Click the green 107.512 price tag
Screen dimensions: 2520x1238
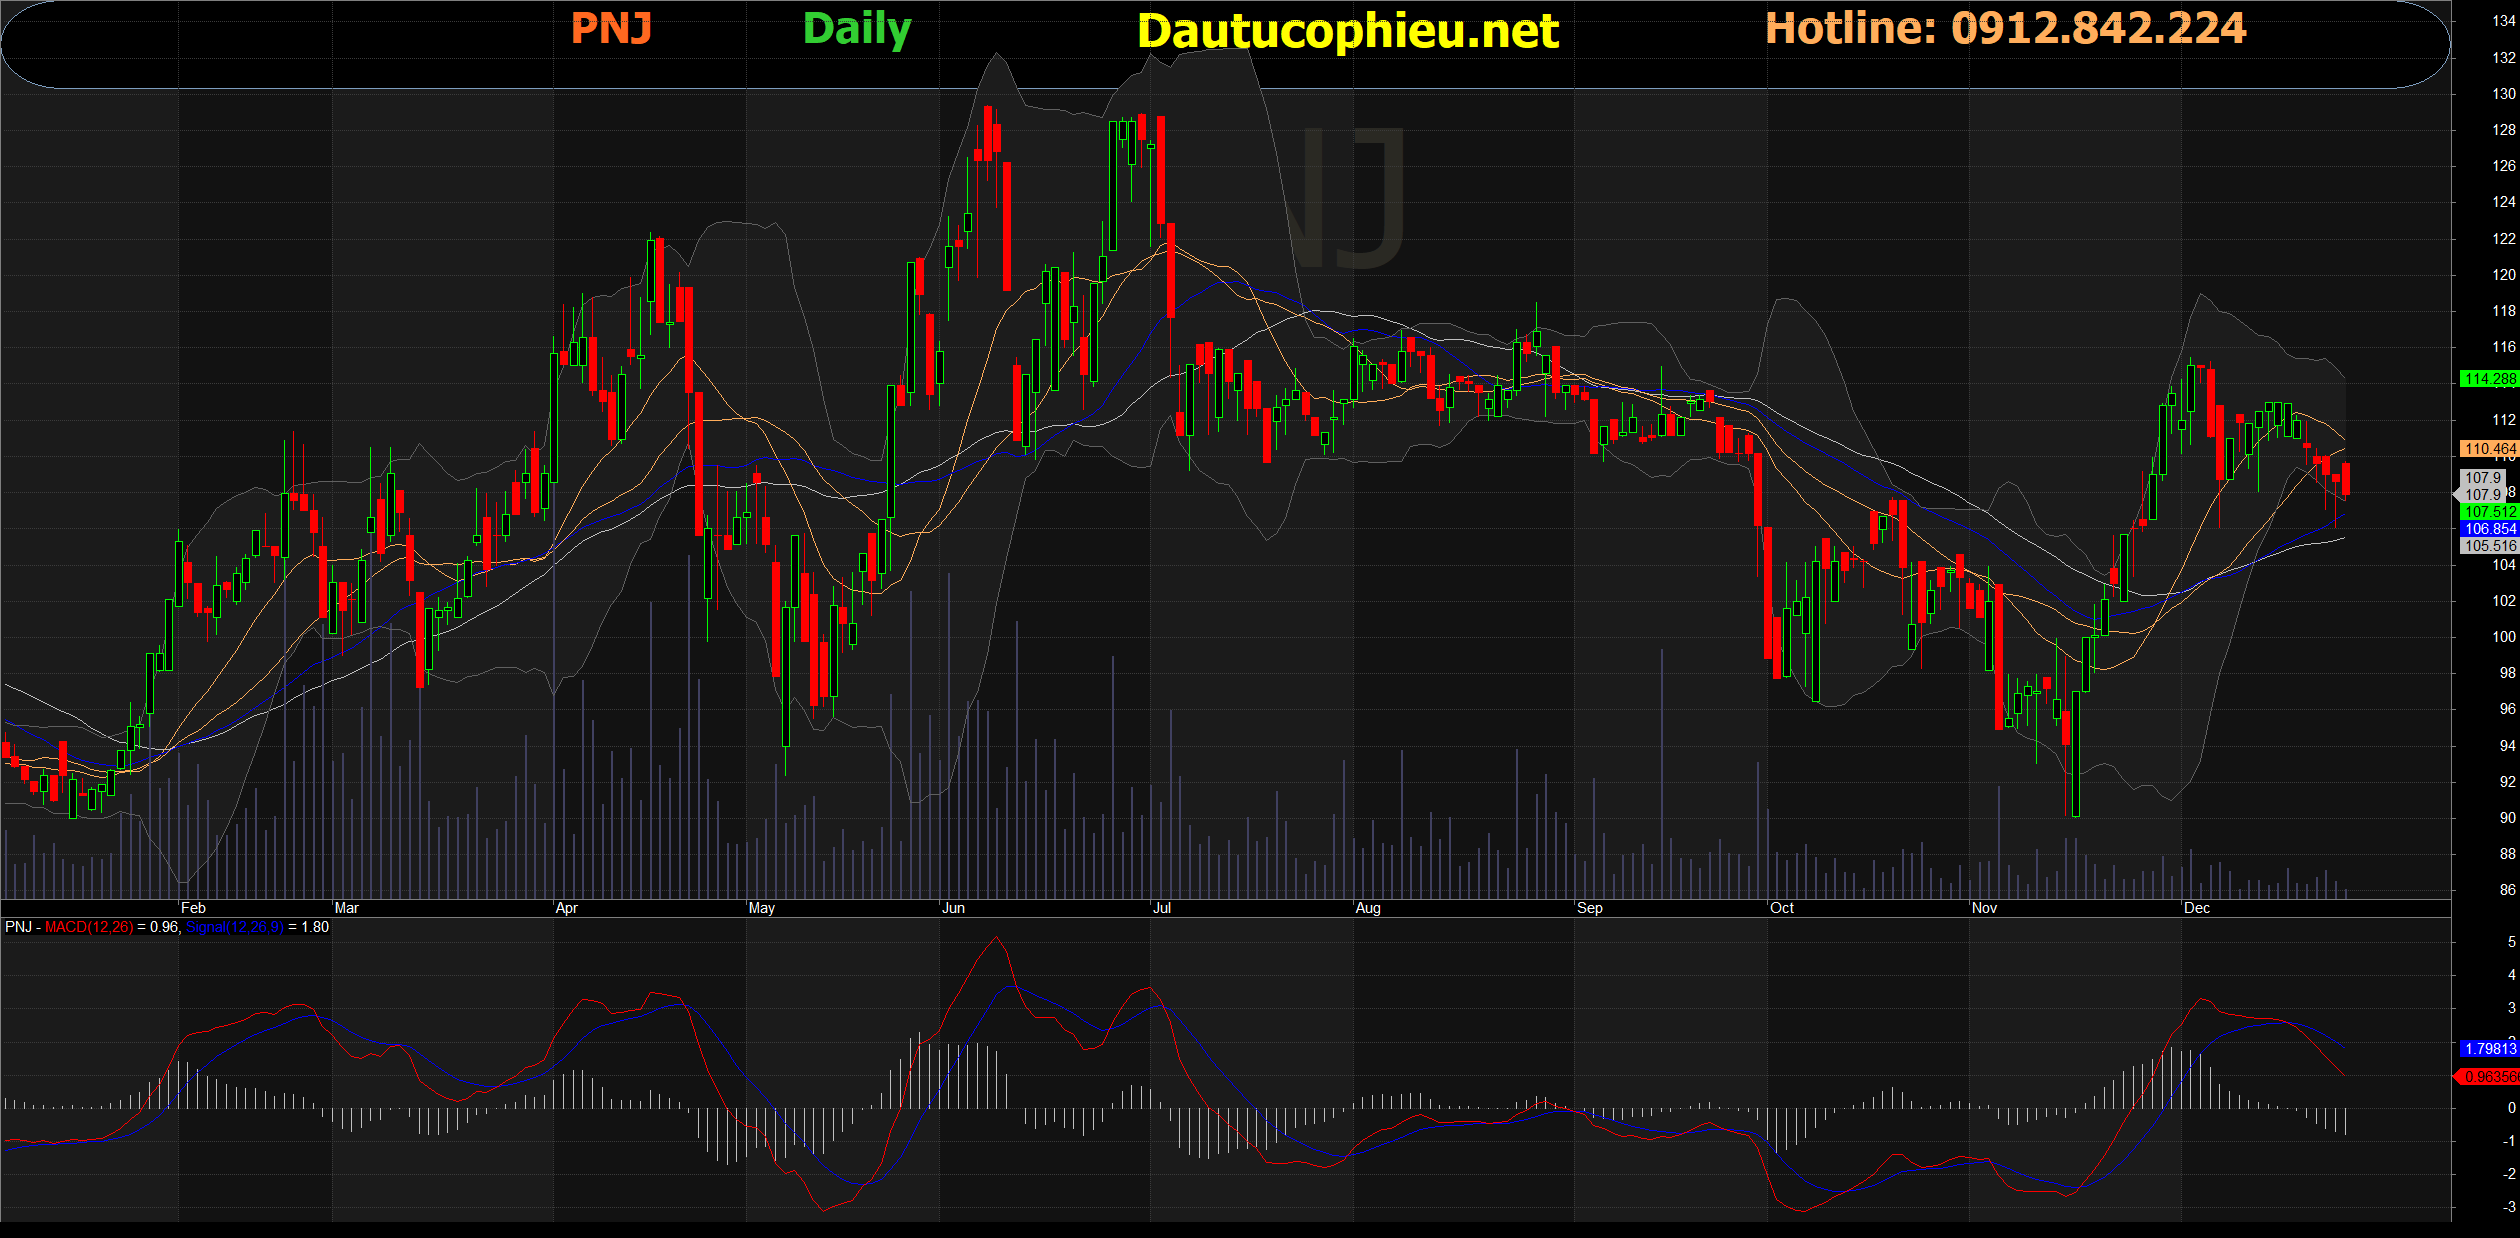tap(2488, 512)
